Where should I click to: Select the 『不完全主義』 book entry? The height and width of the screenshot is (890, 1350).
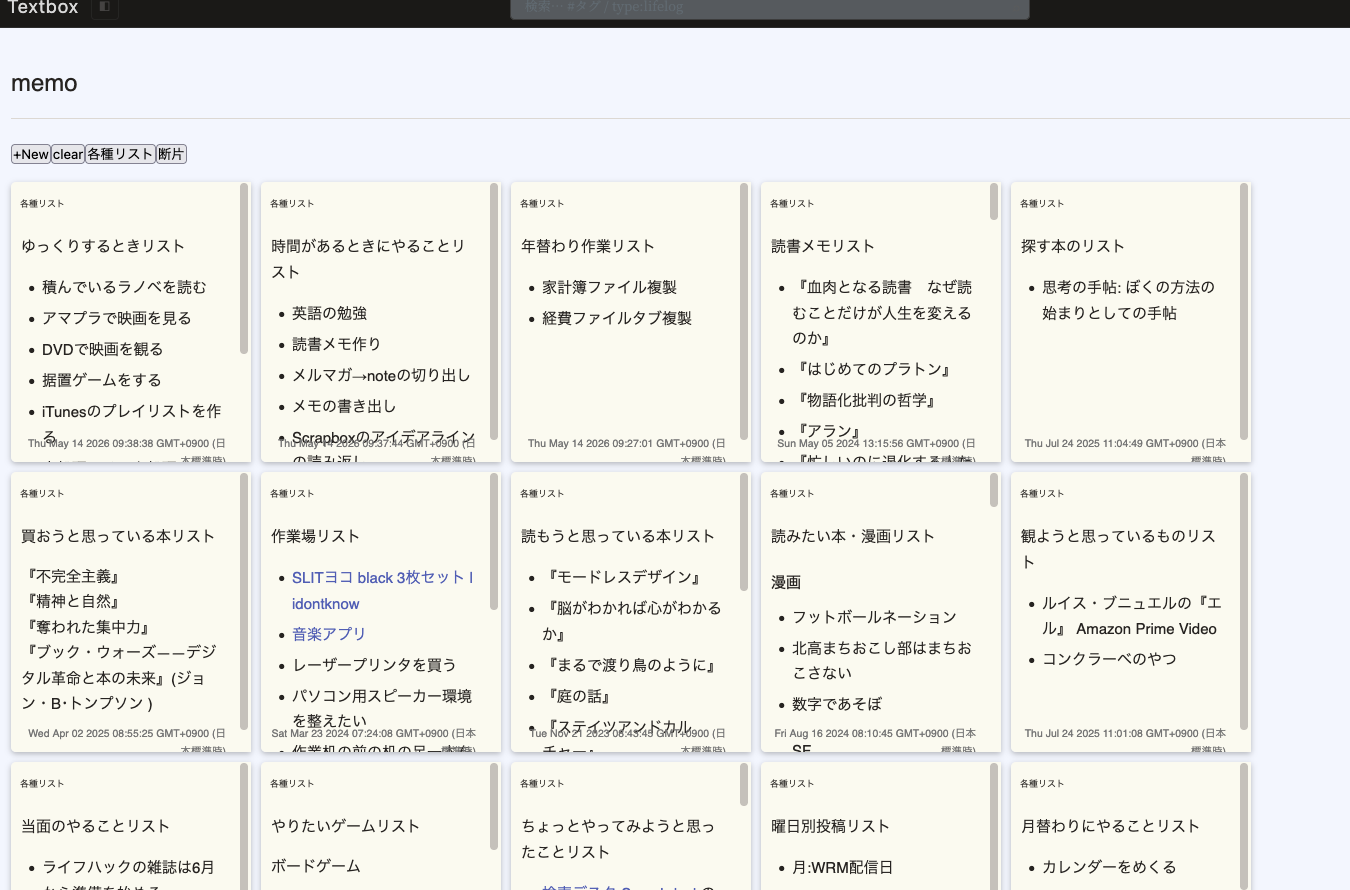75,577
